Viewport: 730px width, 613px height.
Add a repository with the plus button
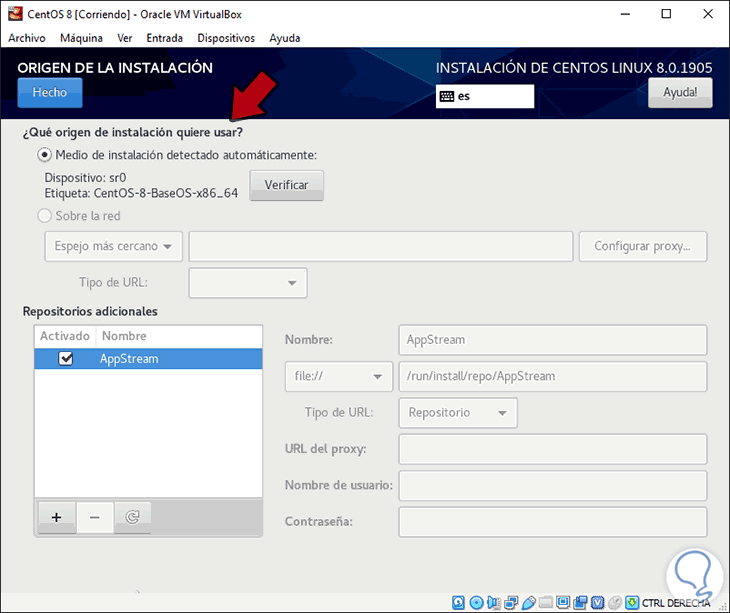[x=57, y=518]
